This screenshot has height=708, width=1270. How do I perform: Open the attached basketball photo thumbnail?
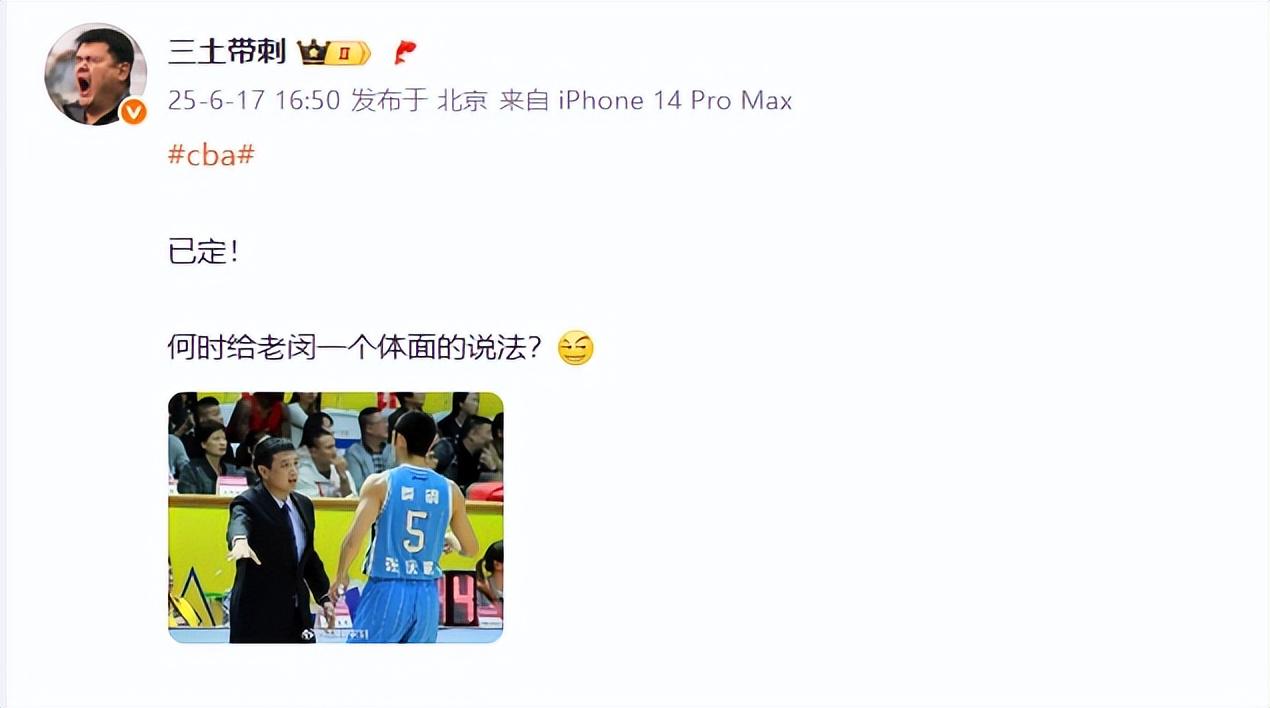[335, 517]
